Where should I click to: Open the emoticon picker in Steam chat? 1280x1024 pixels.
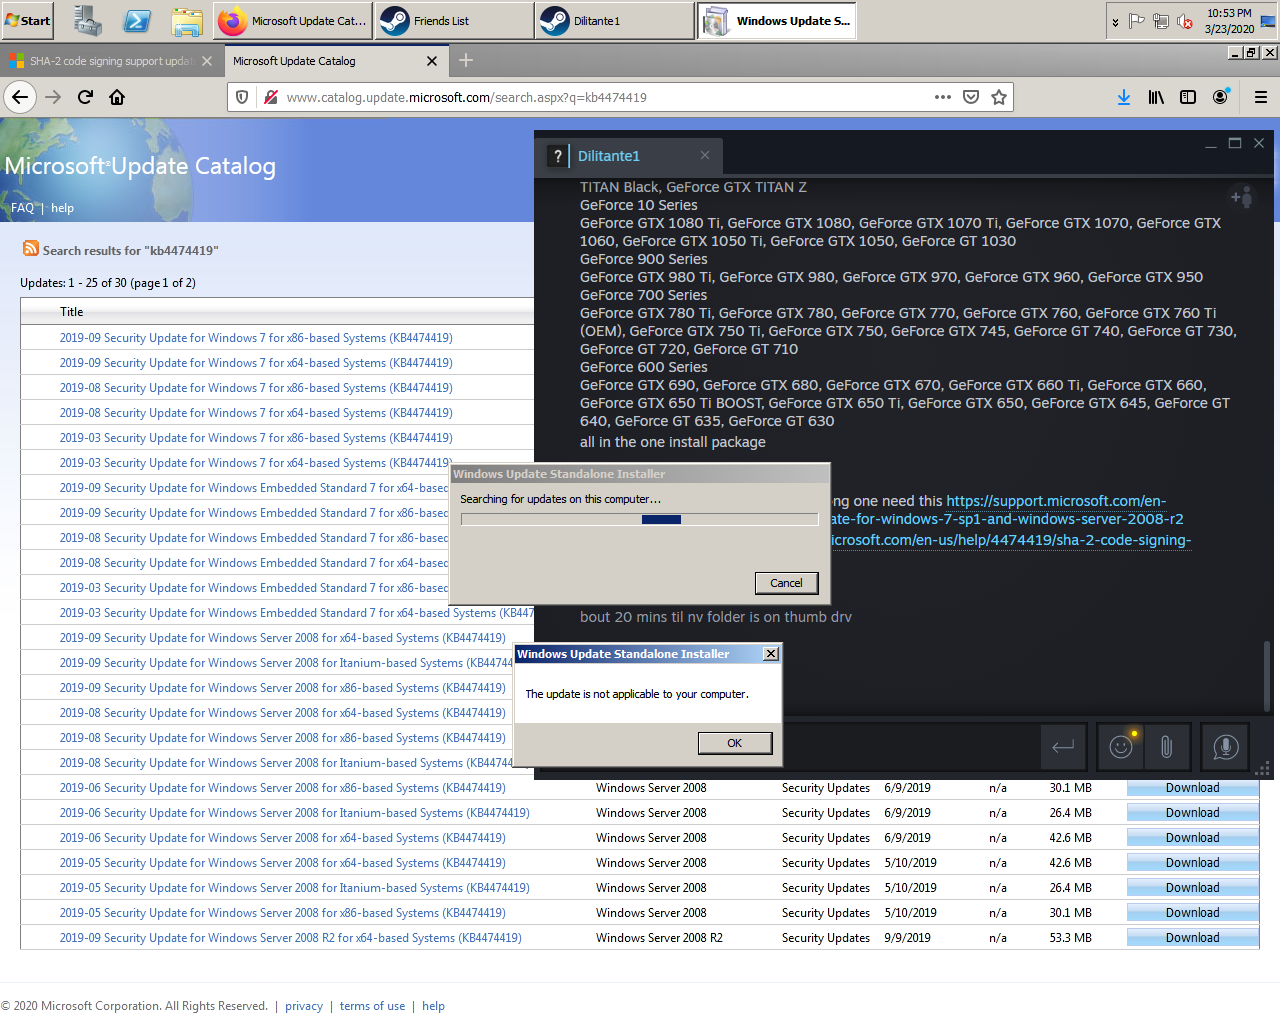[x=1121, y=746]
